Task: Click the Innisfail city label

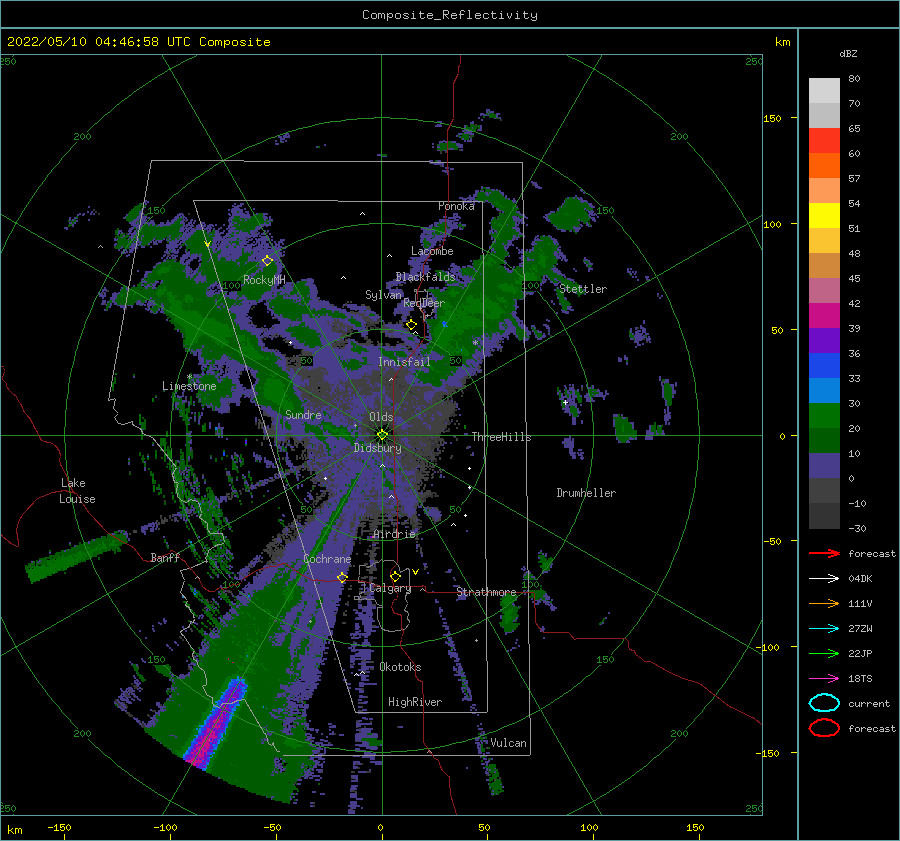Action: (x=404, y=362)
